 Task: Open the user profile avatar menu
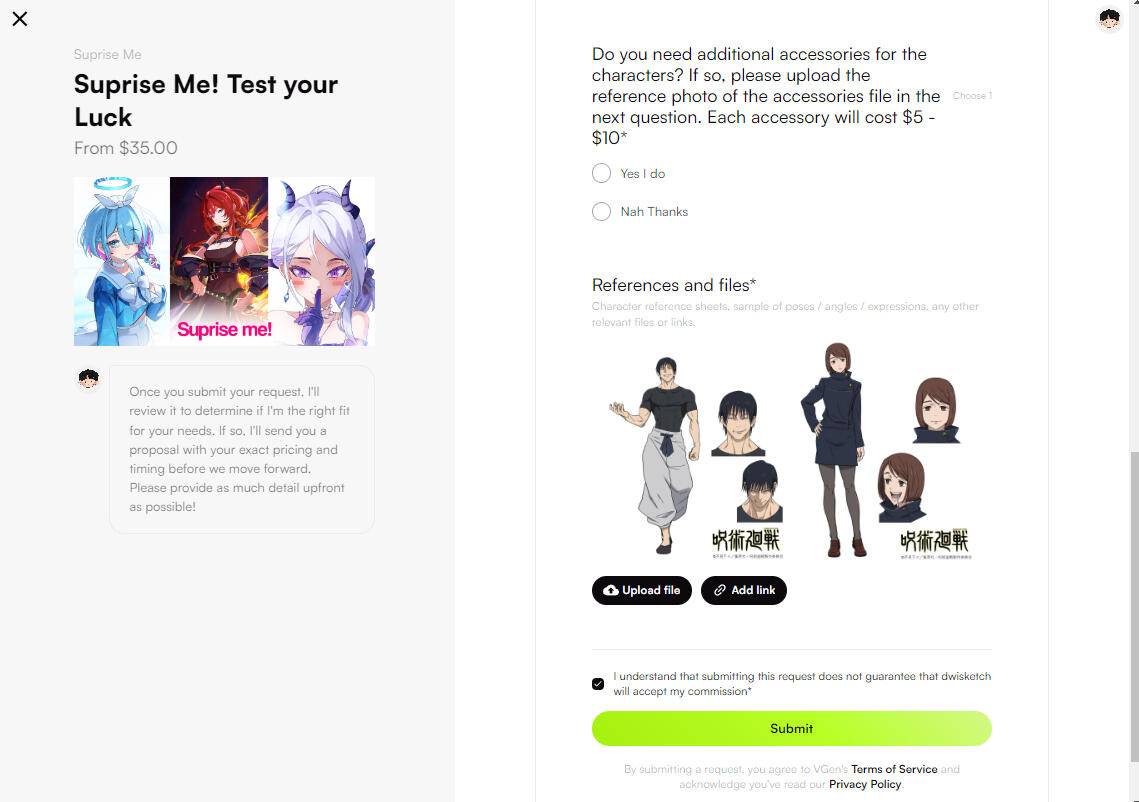click(1108, 19)
